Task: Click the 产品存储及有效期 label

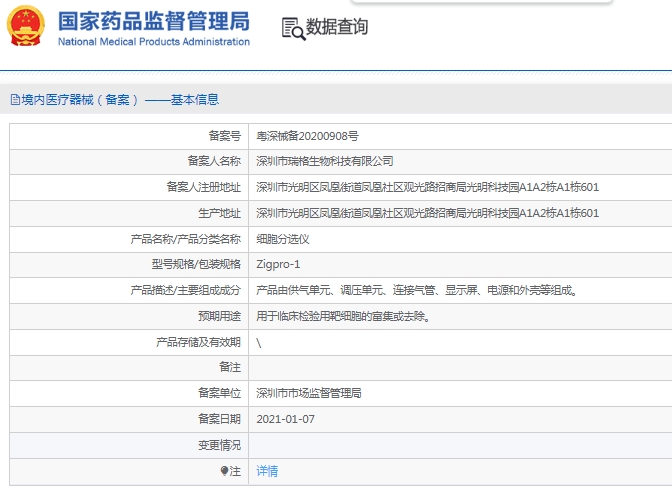Action: 198,342
